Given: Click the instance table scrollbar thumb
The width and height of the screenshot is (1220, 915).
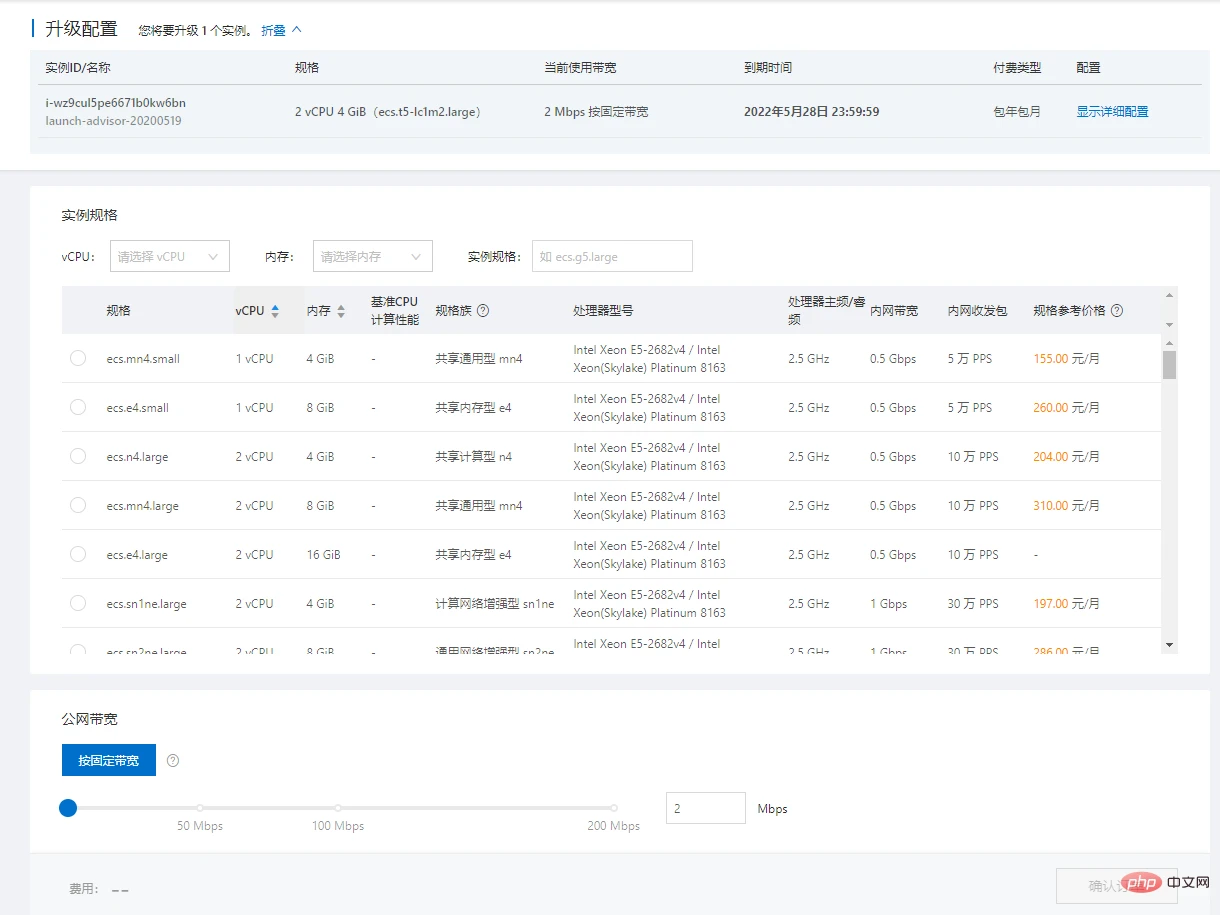Looking at the screenshot, I should [1169, 364].
